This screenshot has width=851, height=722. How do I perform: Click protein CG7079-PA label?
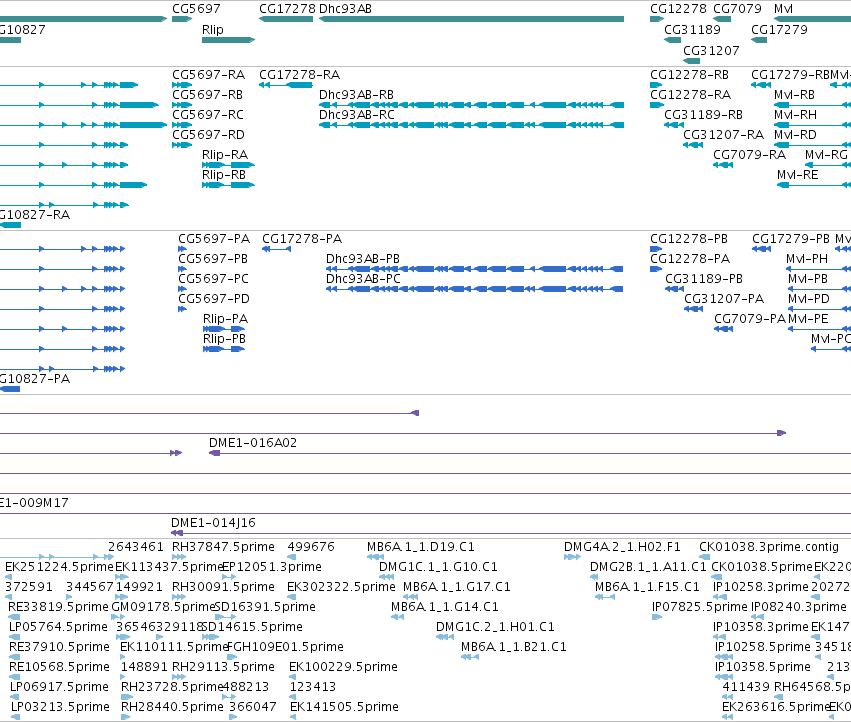(750, 319)
